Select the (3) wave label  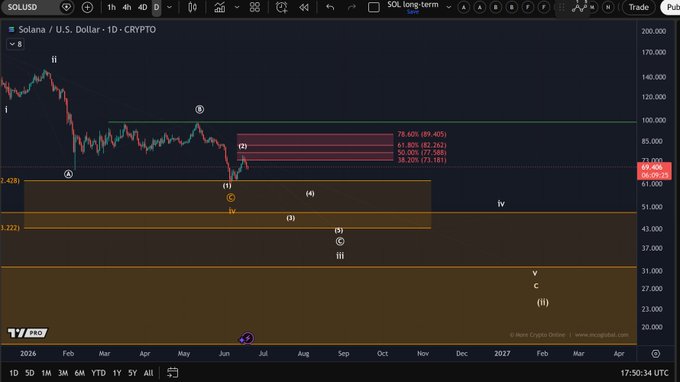(x=291, y=218)
